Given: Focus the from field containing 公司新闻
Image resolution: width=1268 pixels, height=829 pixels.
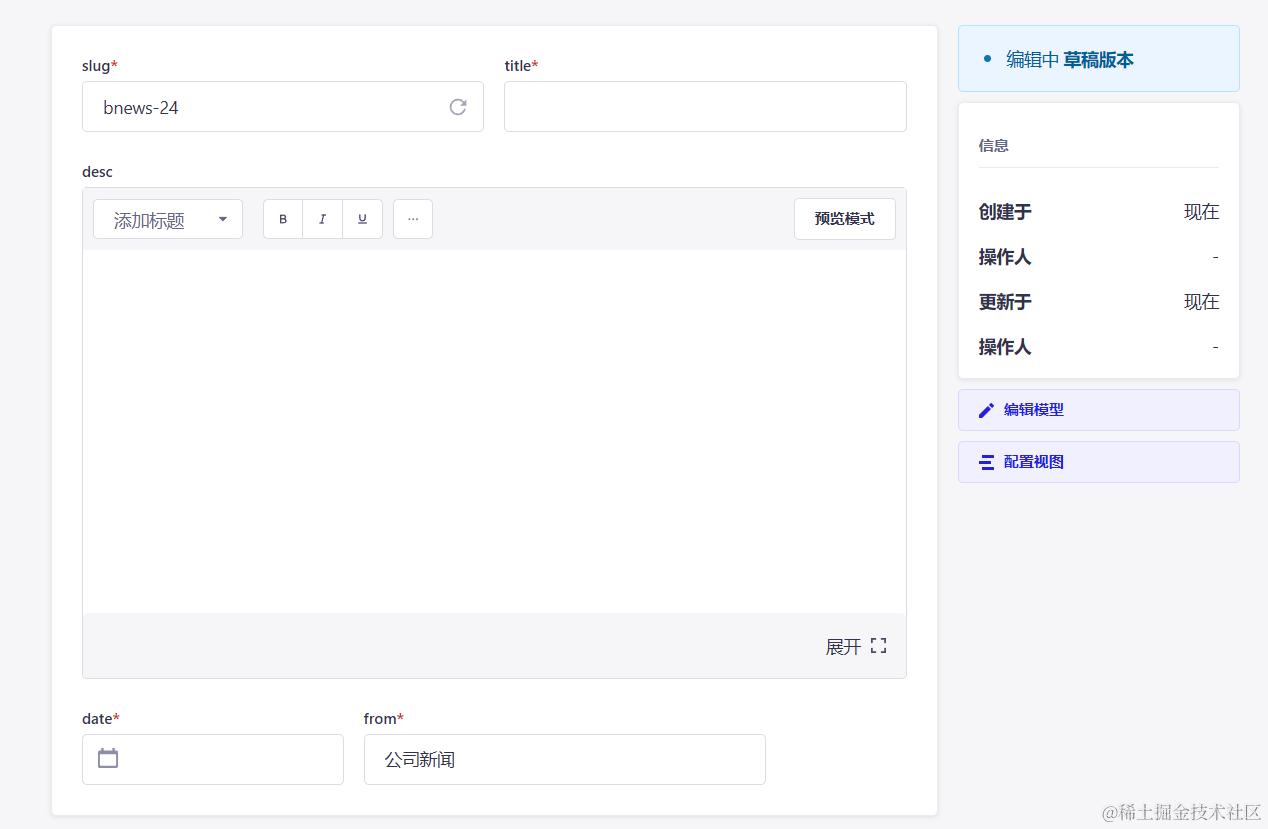Looking at the screenshot, I should point(565,760).
